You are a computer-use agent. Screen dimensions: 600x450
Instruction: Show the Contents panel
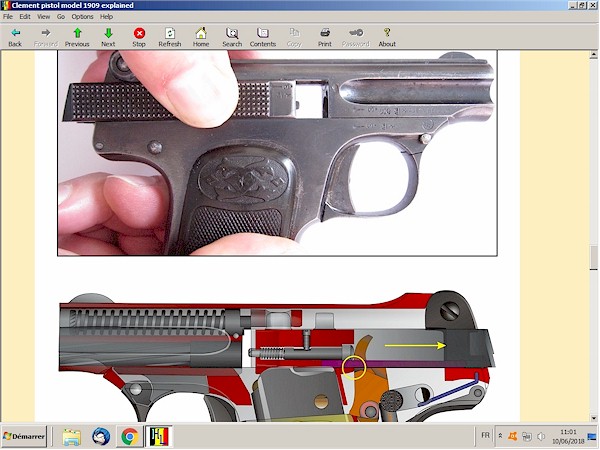(x=263, y=37)
